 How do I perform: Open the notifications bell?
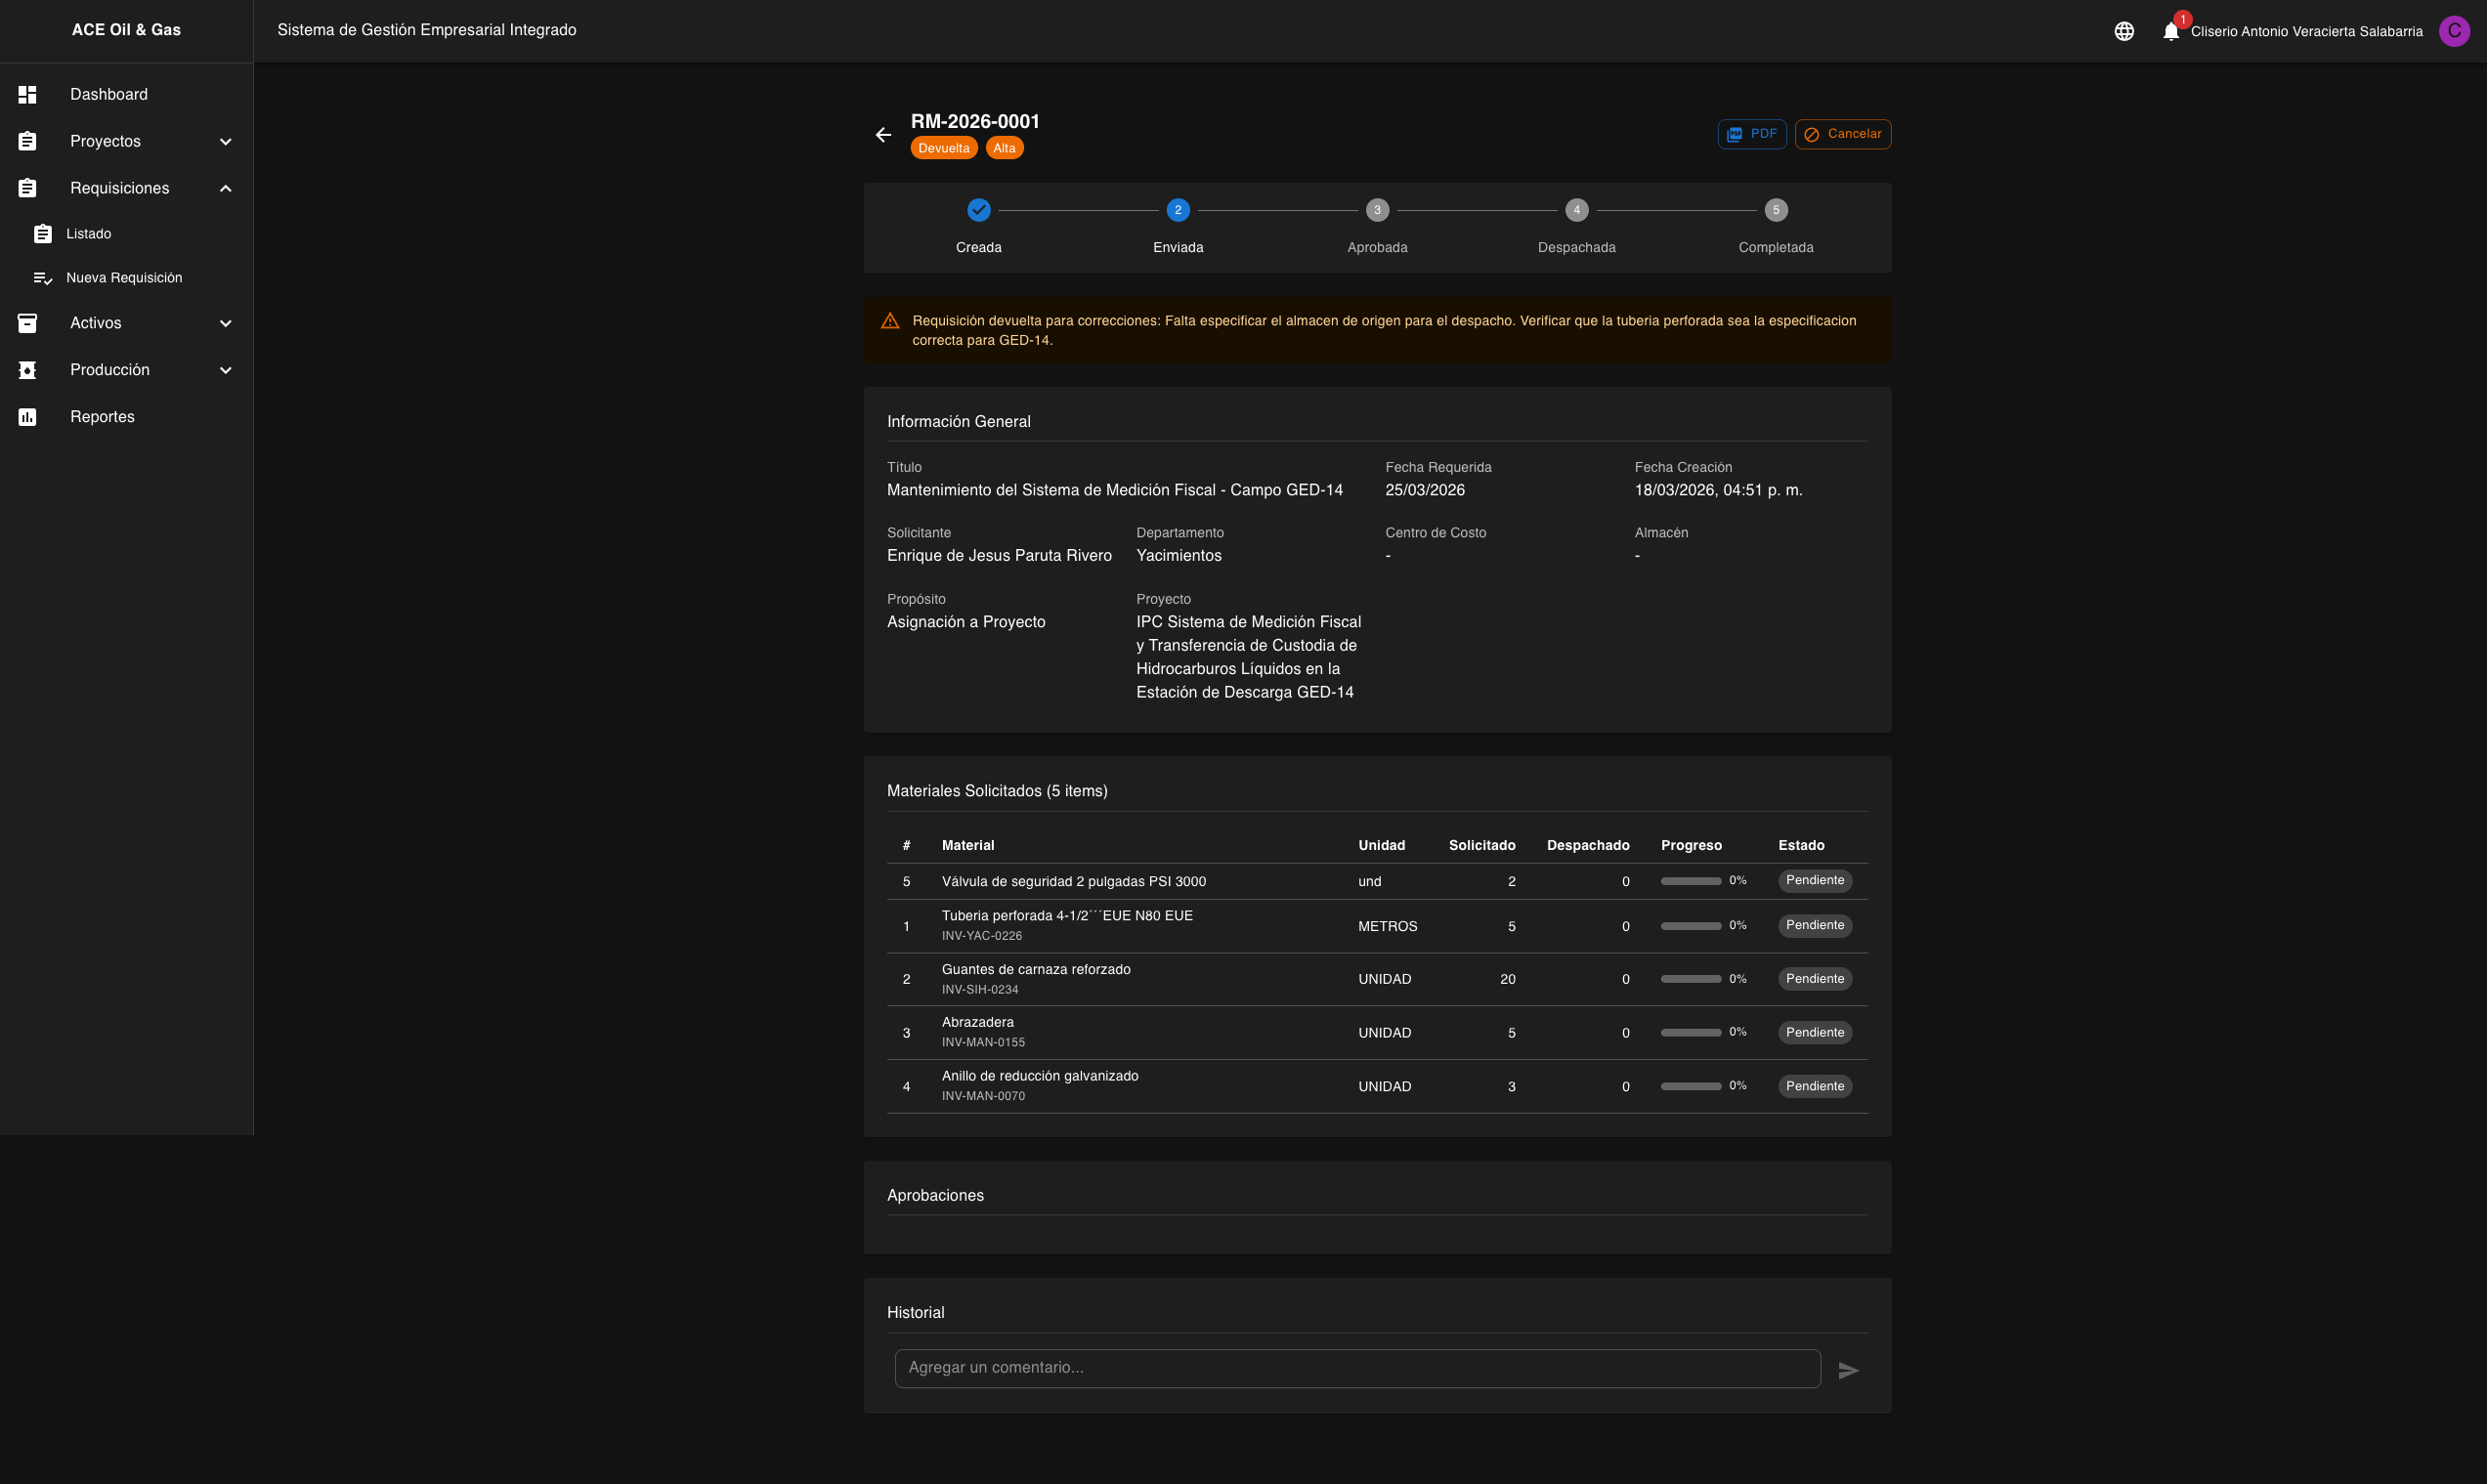pyautogui.click(x=2170, y=31)
